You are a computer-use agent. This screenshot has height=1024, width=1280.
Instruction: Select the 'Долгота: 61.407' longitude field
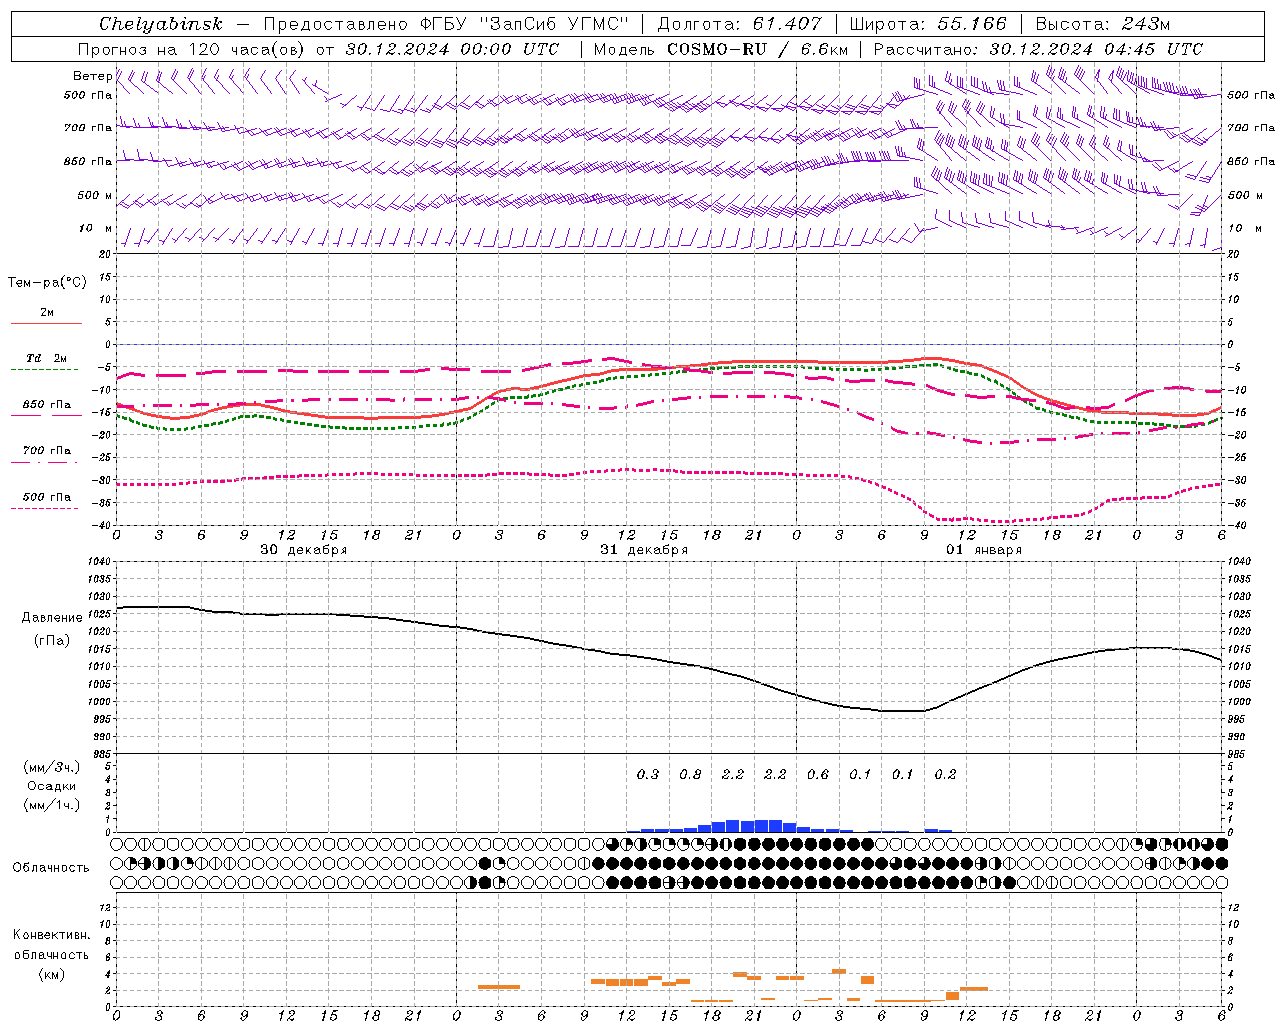tap(739, 24)
